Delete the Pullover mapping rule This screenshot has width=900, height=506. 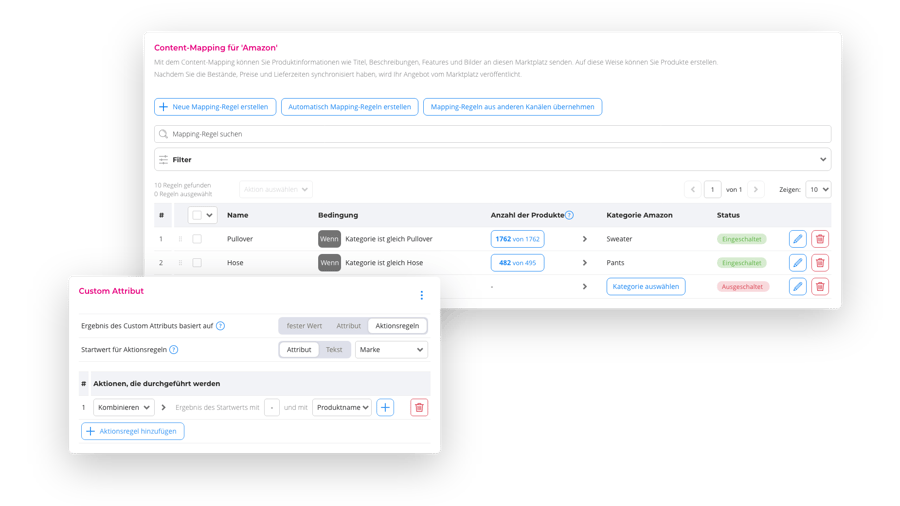coord(820,239)
